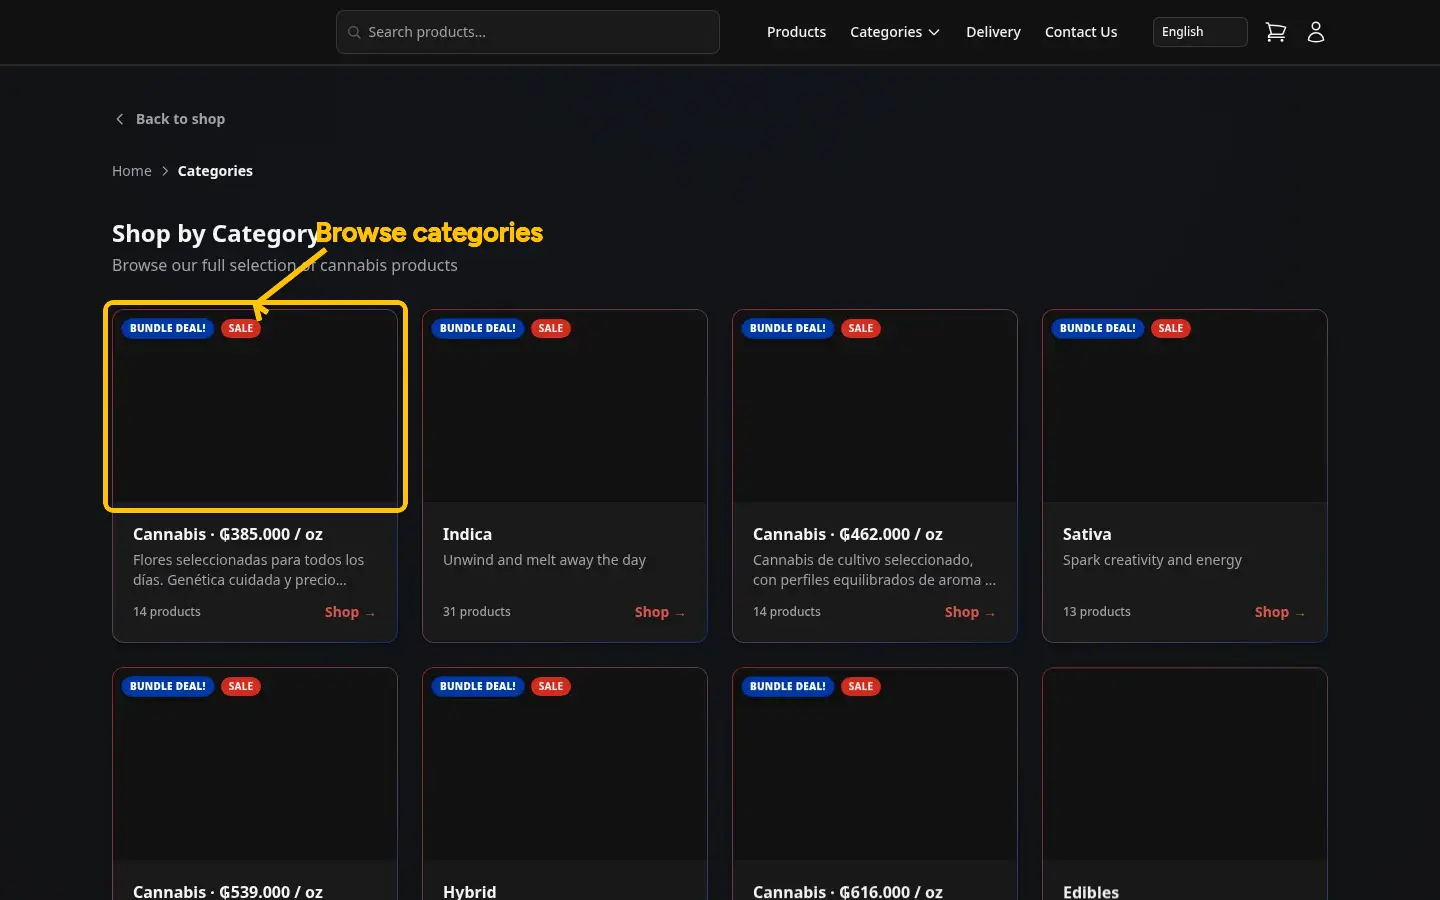Click the Categories breadcrumb
The width and height of the screenshot is (1440, 900).
215,171
